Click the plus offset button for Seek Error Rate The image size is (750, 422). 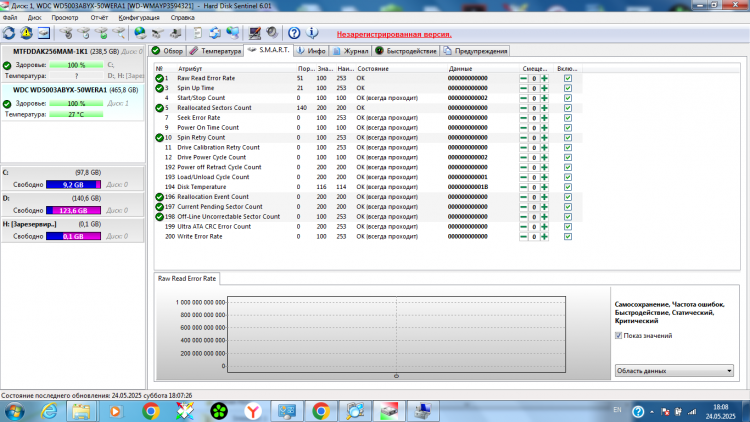click(544, 118)
